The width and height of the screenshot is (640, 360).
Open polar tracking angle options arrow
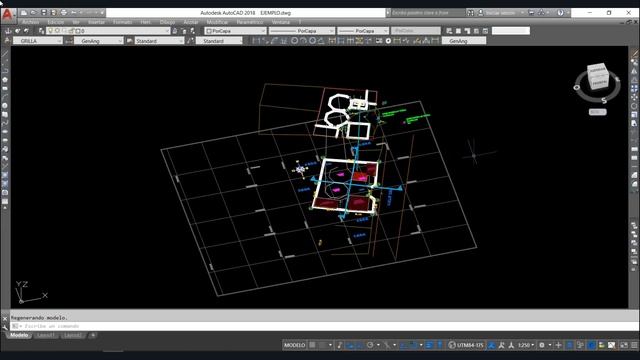(x=378, y=345)
